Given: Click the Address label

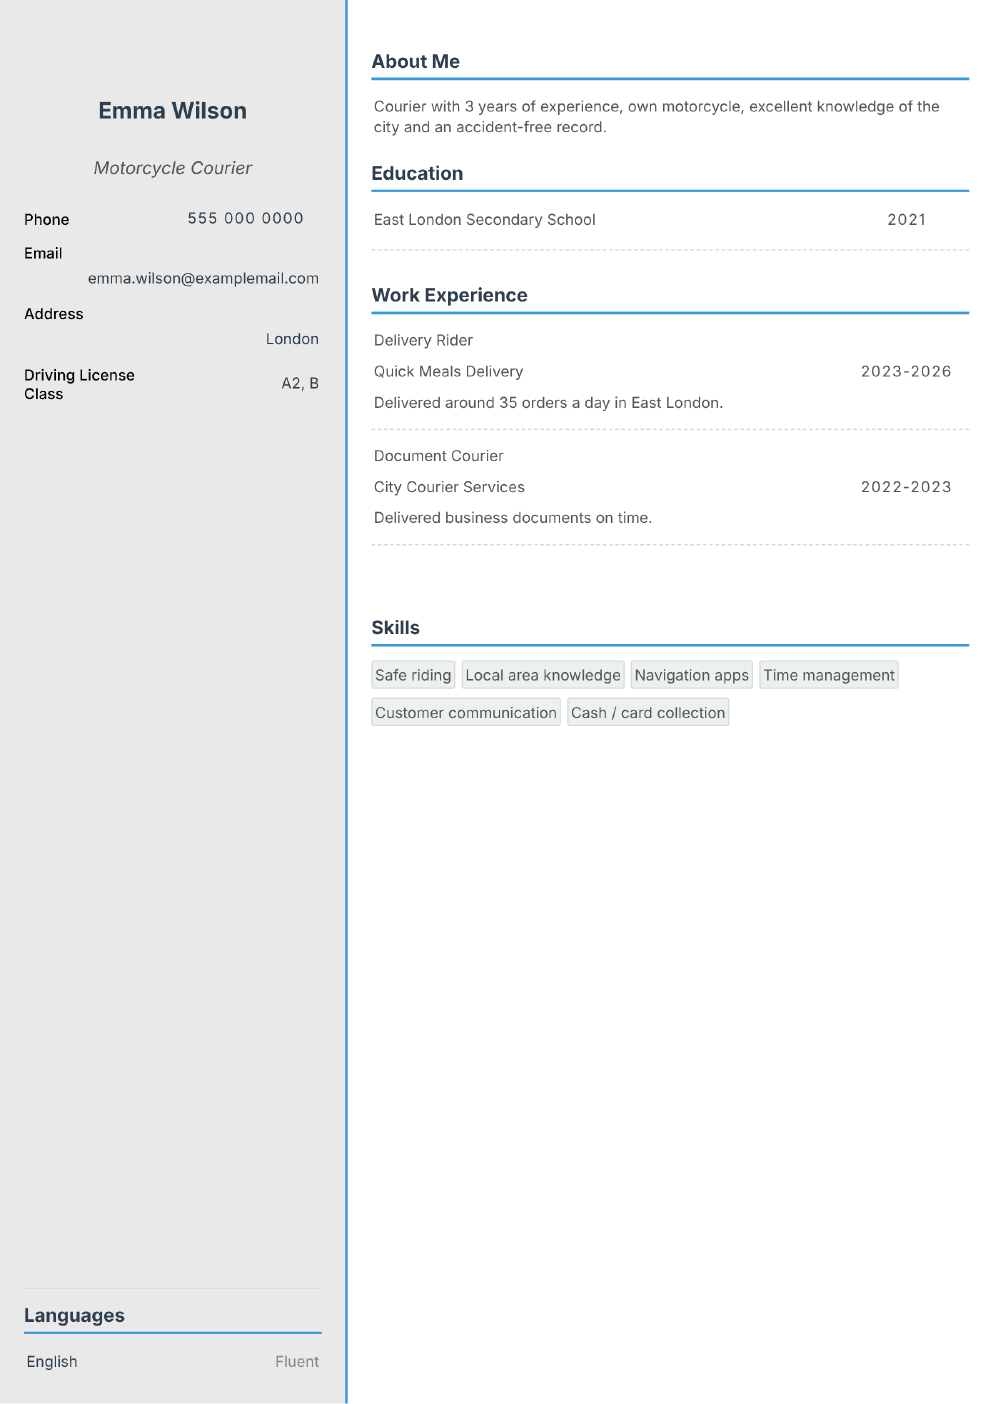Looking at the screenshot, I should (x=54, y=314).
